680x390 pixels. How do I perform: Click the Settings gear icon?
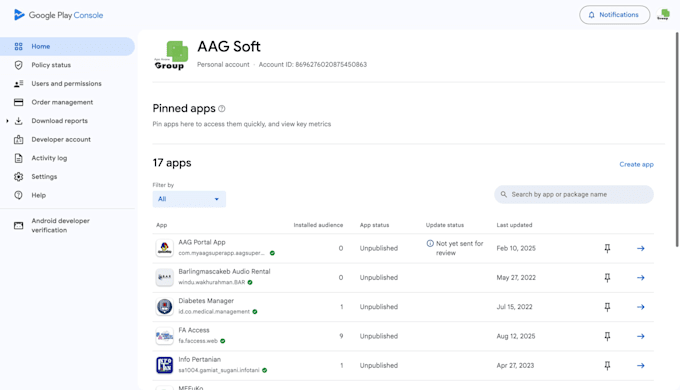pyautogui.click(x=18, y=177)
